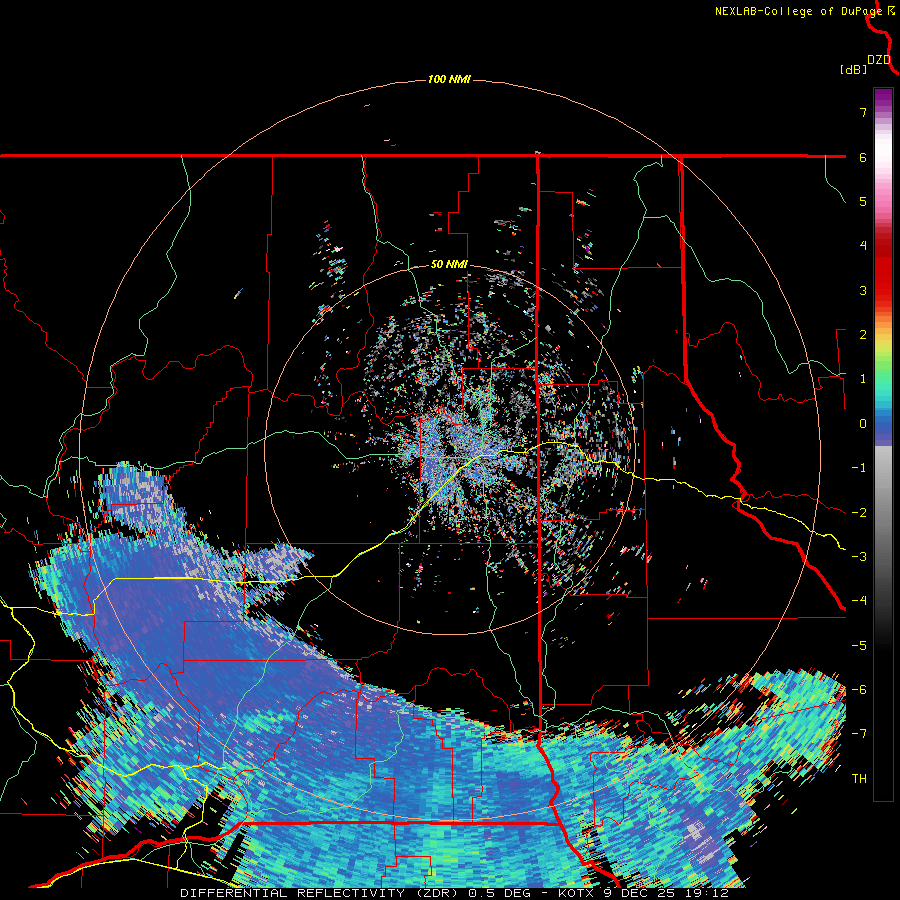
Task: Click the scale value -2
Action: coord(859,513)
